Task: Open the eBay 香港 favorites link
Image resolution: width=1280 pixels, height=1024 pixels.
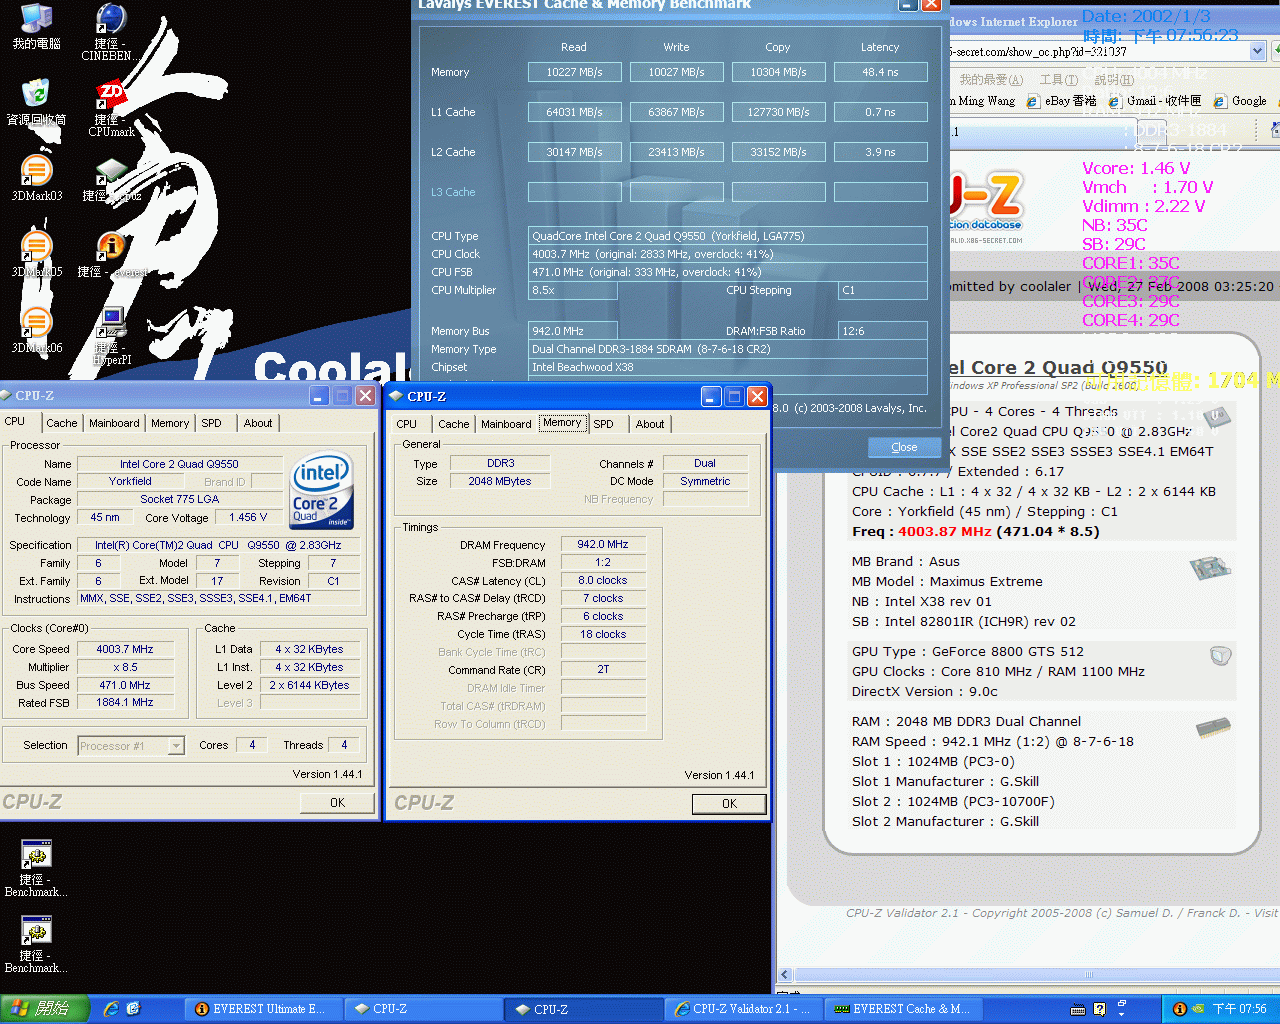Action: (1061, 101)
